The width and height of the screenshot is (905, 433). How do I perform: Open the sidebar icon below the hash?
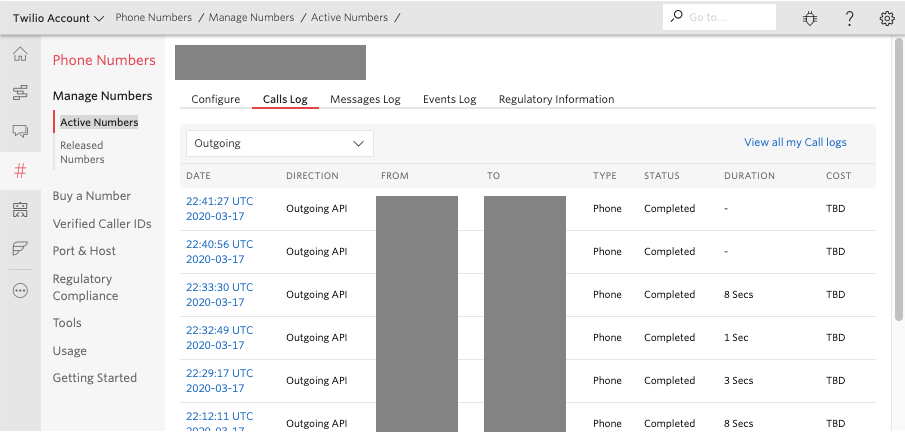coord(20,210)
